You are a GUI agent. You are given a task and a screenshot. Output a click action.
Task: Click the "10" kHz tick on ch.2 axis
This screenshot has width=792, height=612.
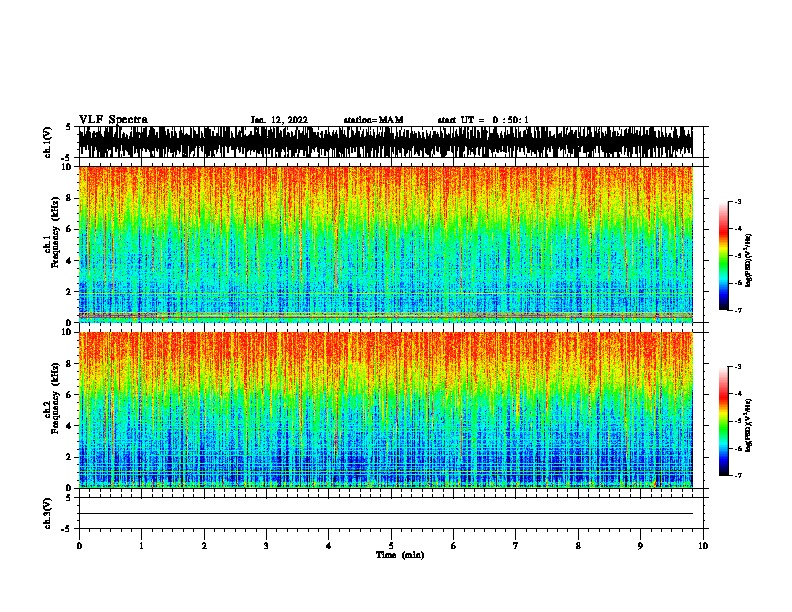coord(67,332)
